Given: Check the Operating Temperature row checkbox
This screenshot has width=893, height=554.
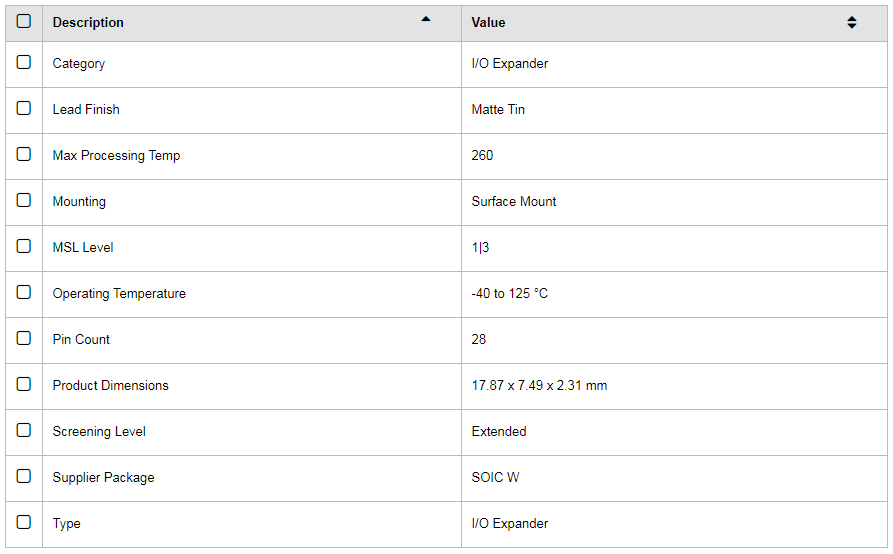Looking at the screenshot, I should [x=24, y=292].
